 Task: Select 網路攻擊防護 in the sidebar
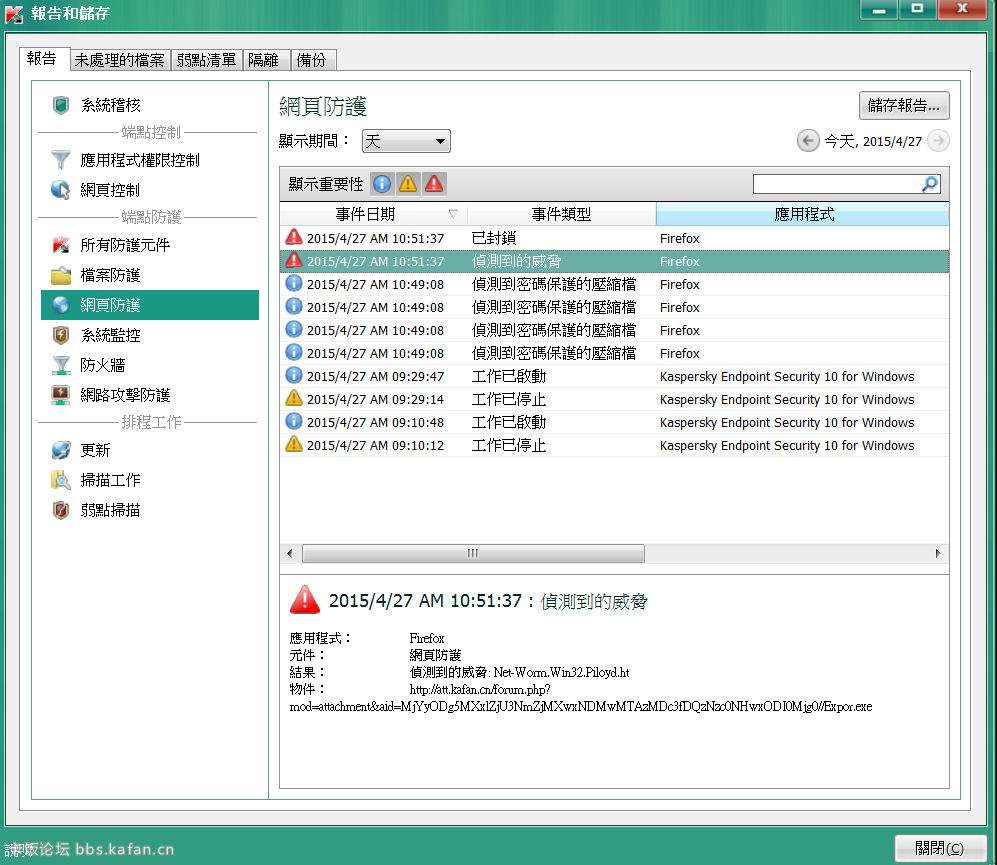[x=125, y=395]
